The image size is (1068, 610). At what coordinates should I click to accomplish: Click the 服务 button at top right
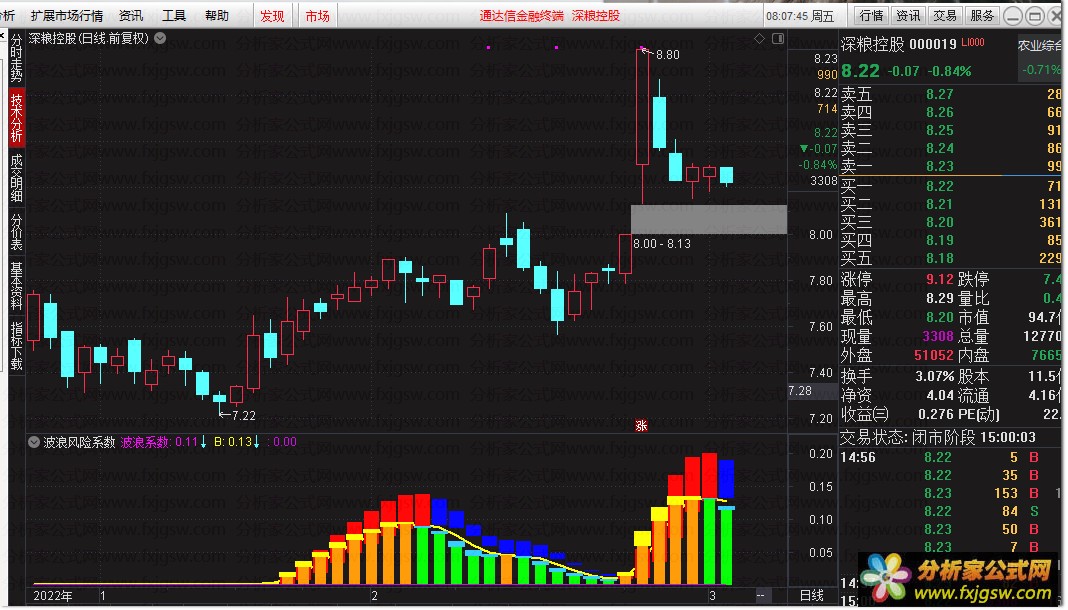tap(981, 15)
